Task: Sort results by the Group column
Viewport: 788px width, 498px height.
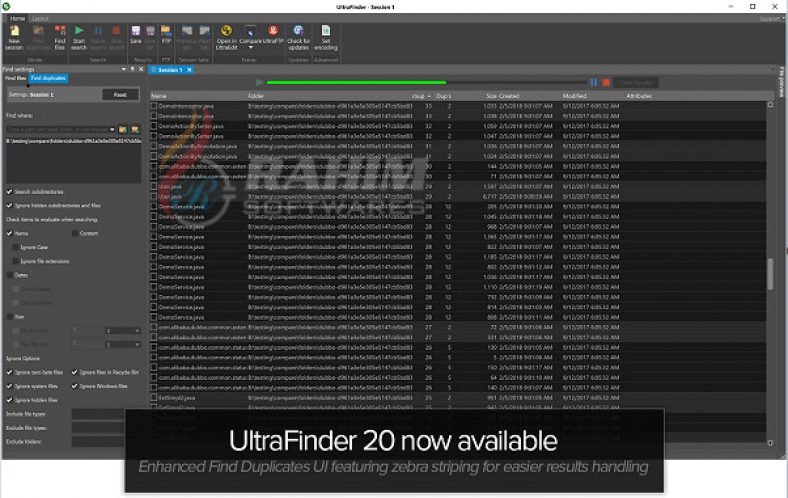Action: pos(422,95)
